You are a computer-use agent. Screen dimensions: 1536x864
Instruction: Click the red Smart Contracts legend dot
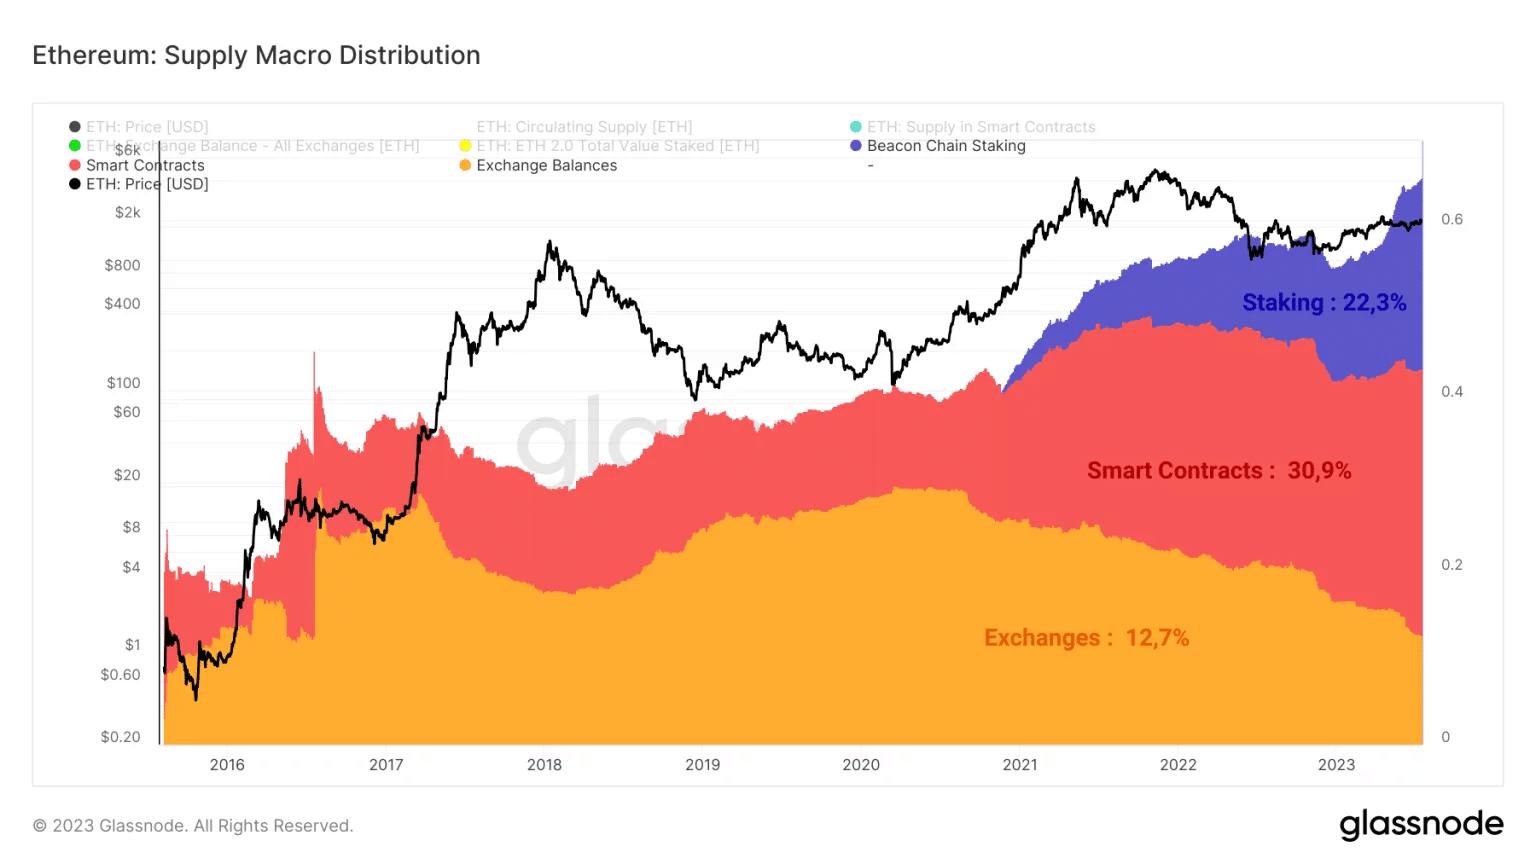(75, 165)
